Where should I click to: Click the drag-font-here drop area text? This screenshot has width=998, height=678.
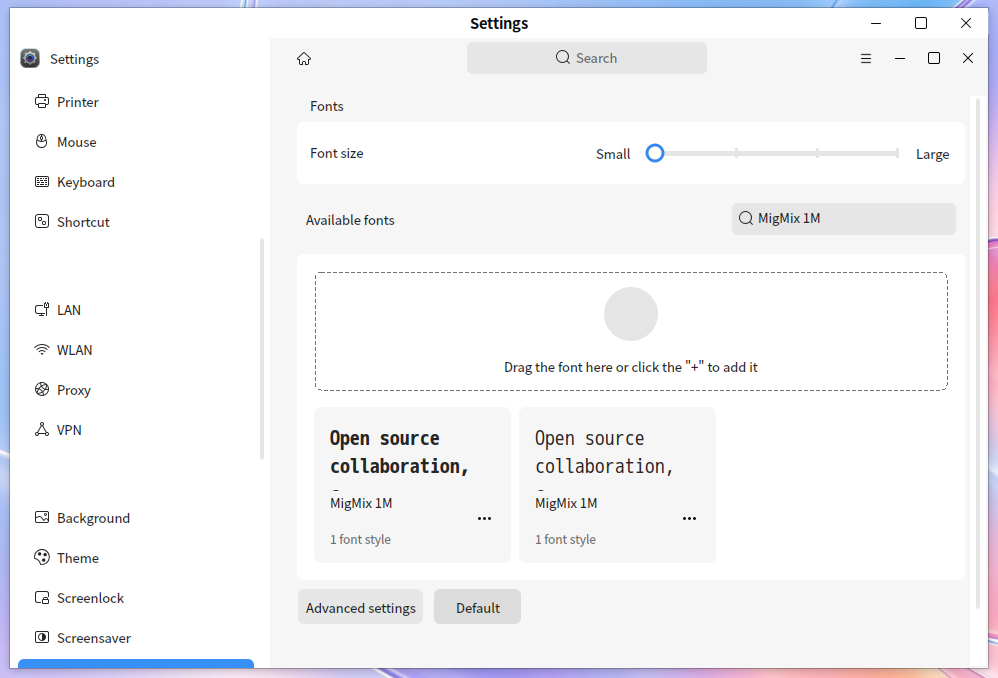coord(631,367)
